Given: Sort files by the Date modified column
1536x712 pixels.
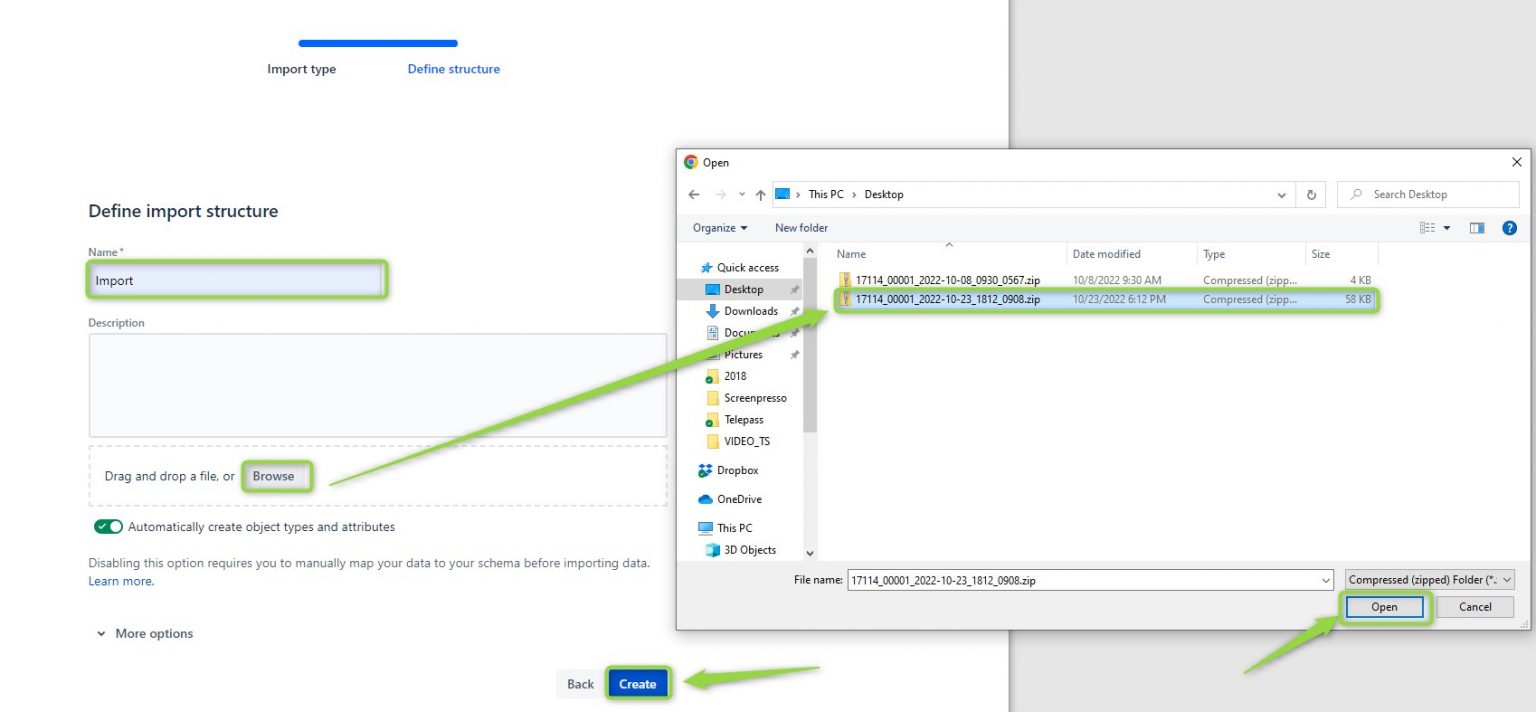Looking at the screenshot, I should (1105, 254).
